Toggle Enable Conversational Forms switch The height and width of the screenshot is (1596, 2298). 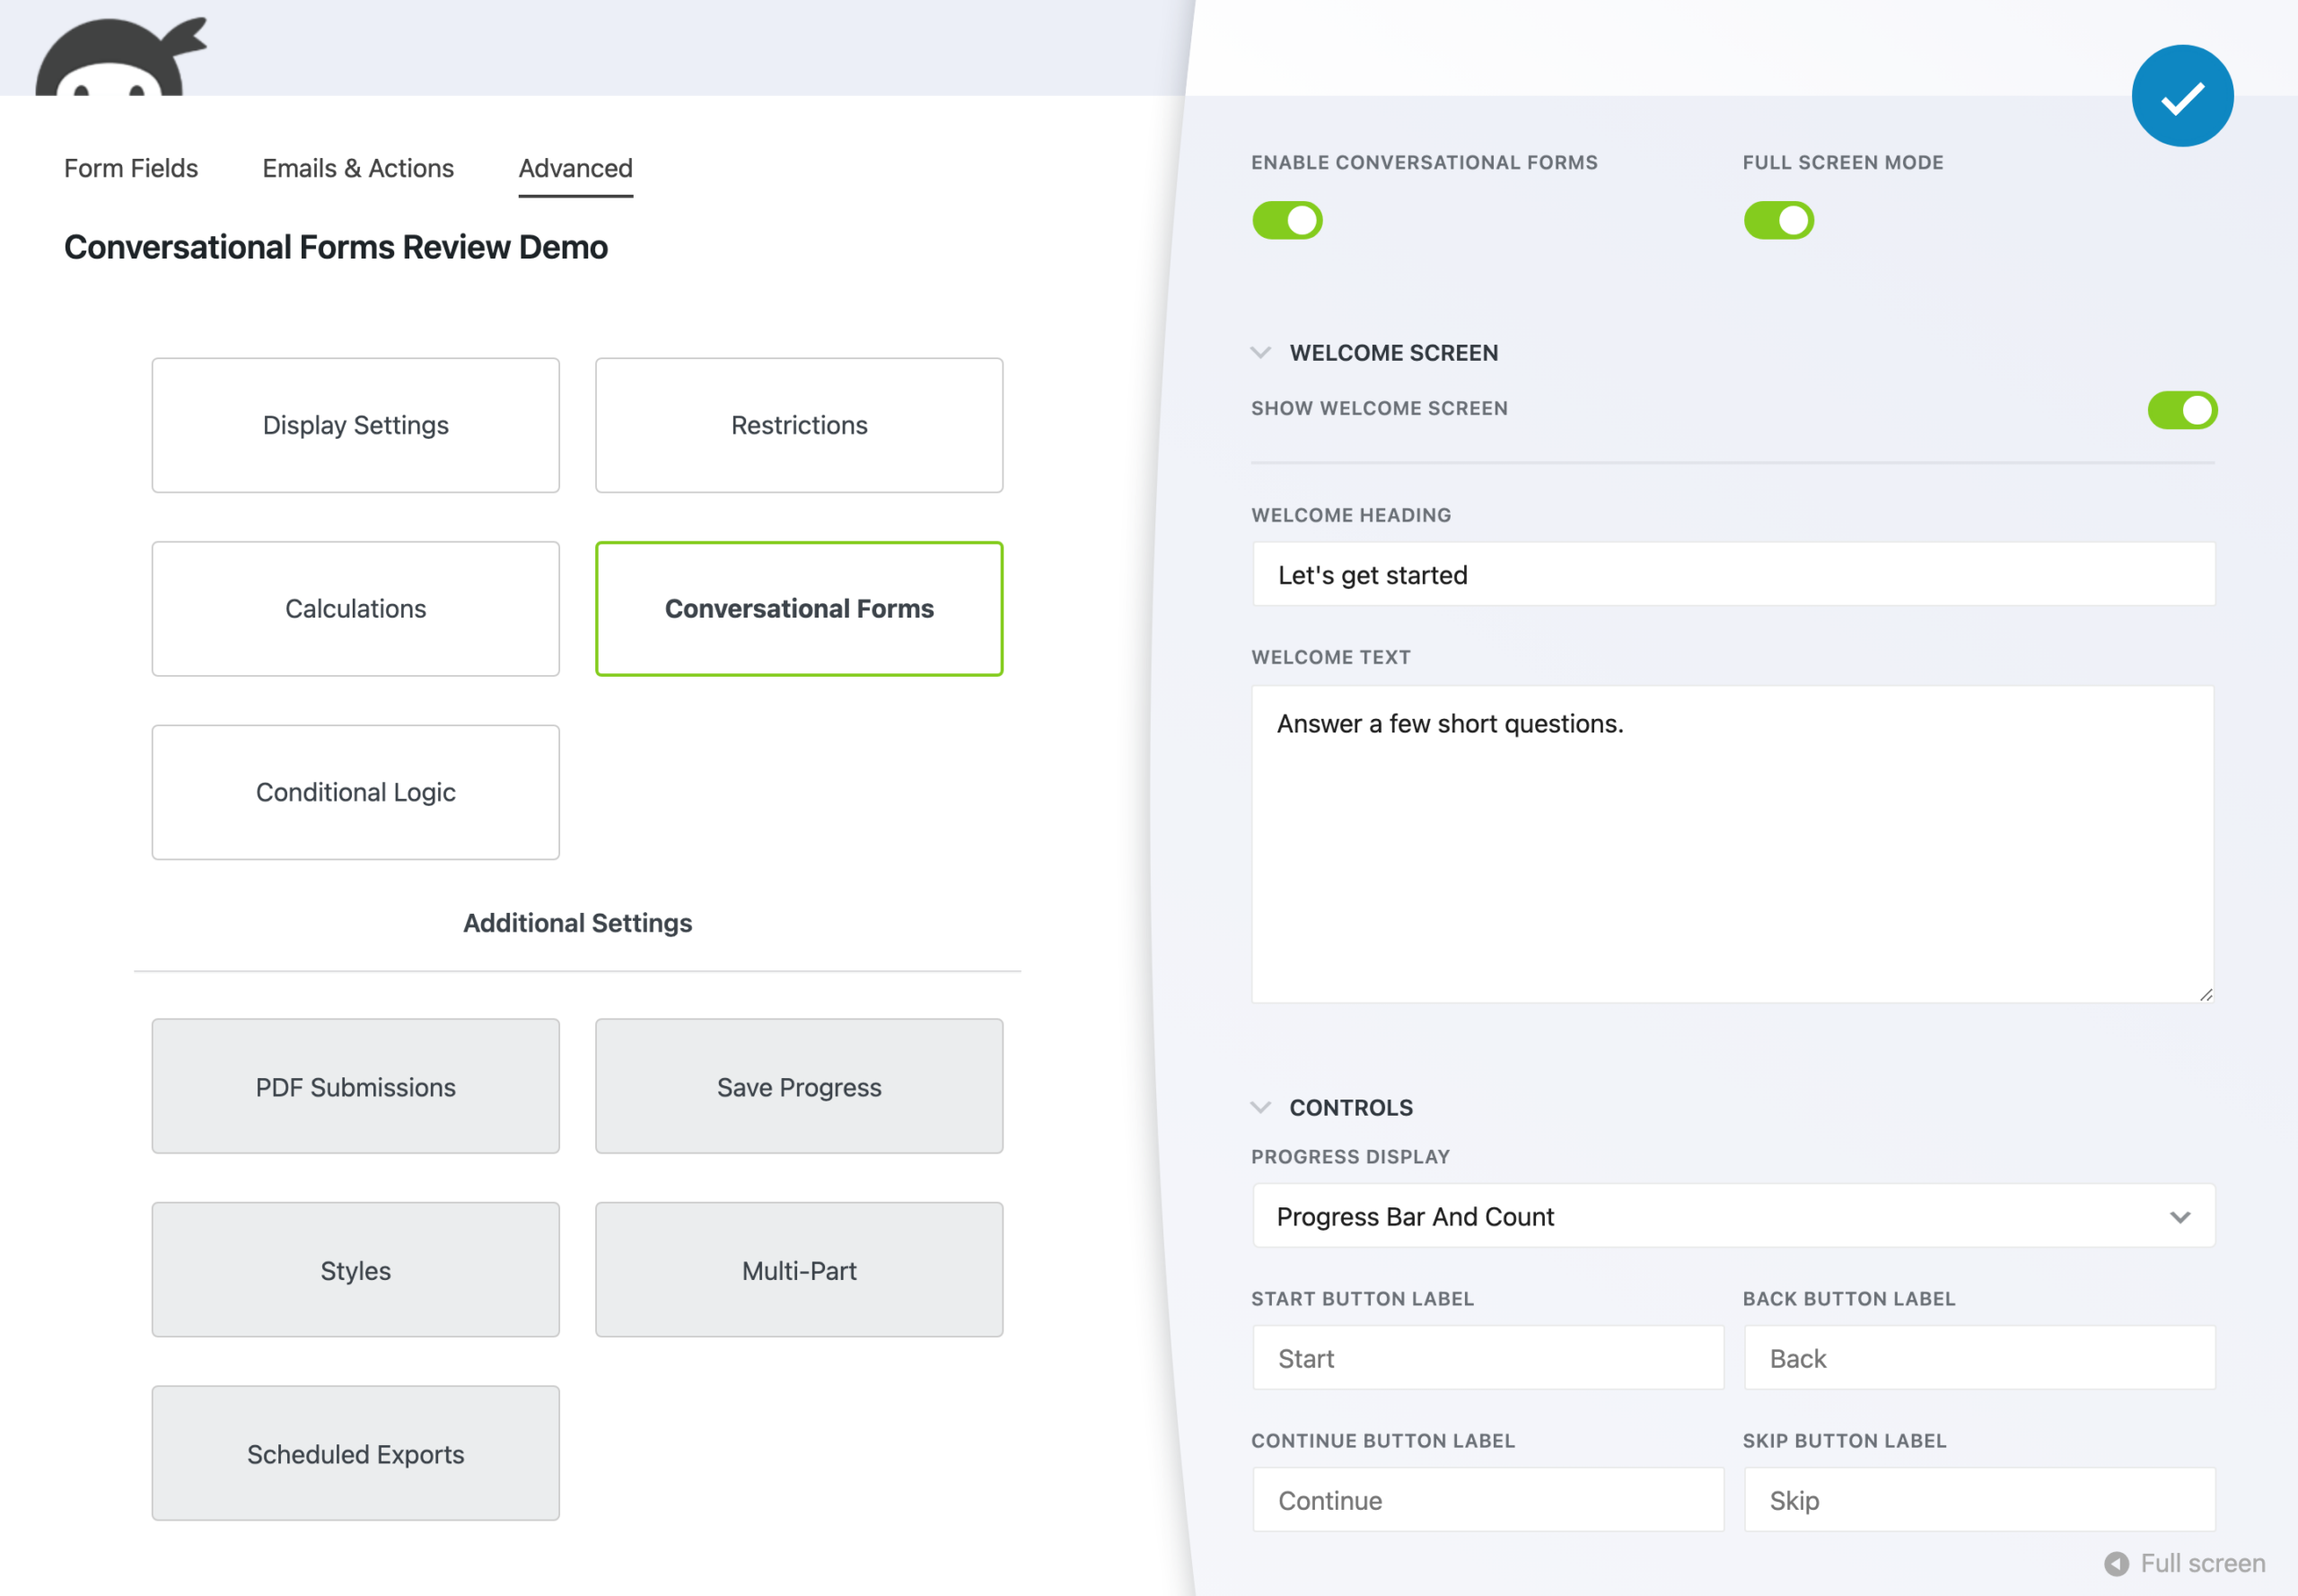1287,220
